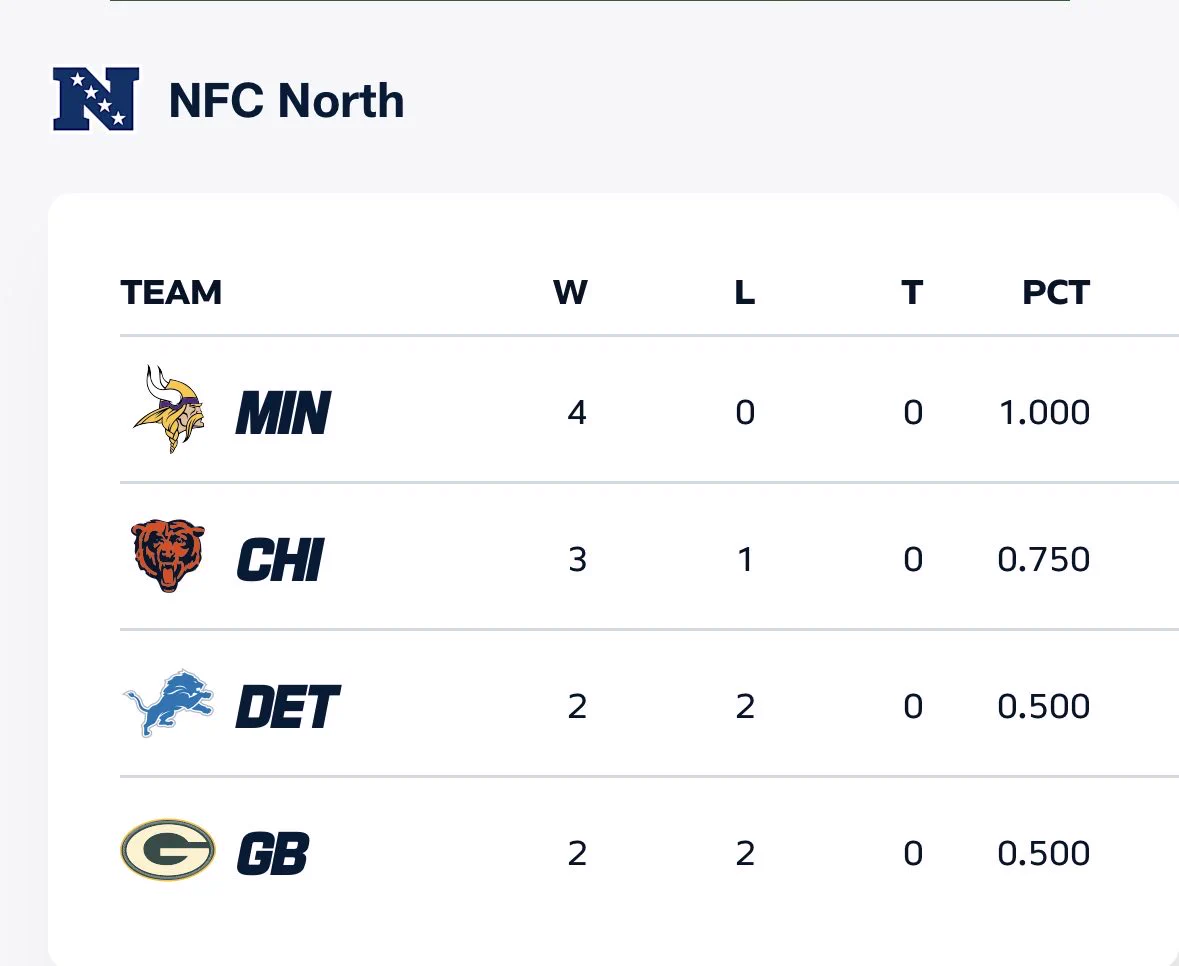Click Minnesota's 1.000 win percentage
The image size is (1179, 966).
click(x=1044, y=412)
